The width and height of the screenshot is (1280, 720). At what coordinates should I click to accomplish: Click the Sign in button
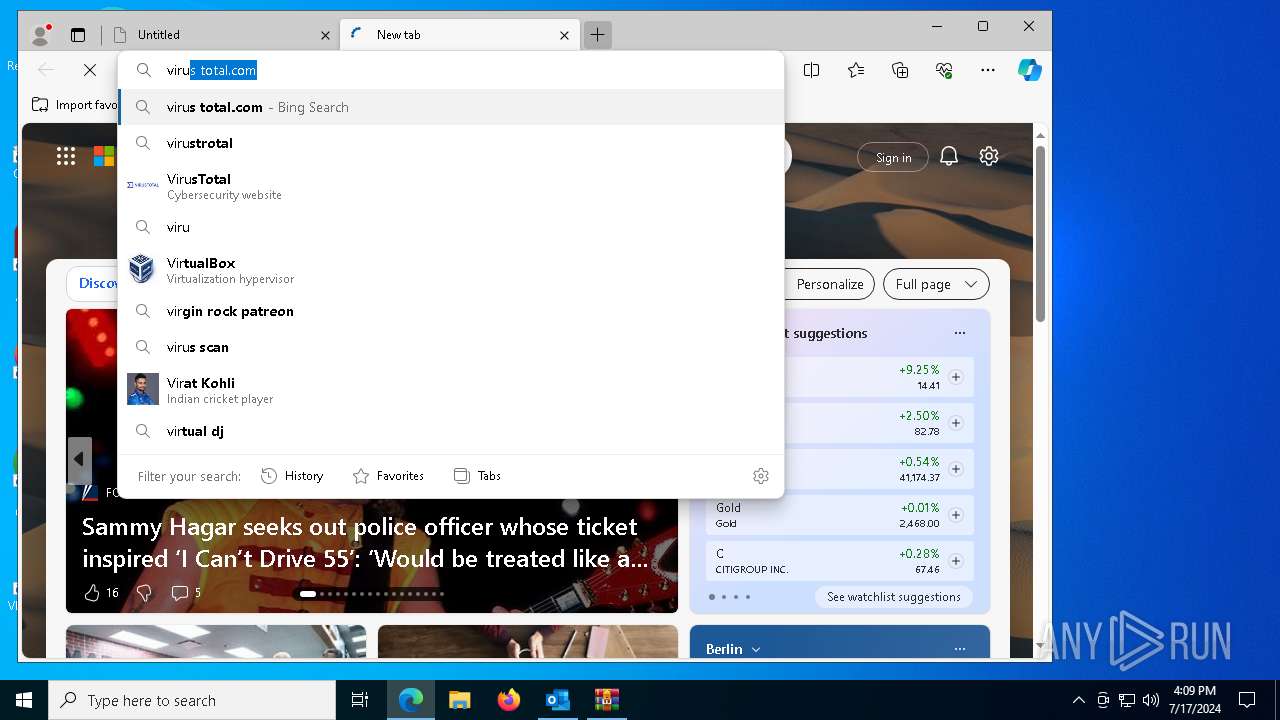893,158
